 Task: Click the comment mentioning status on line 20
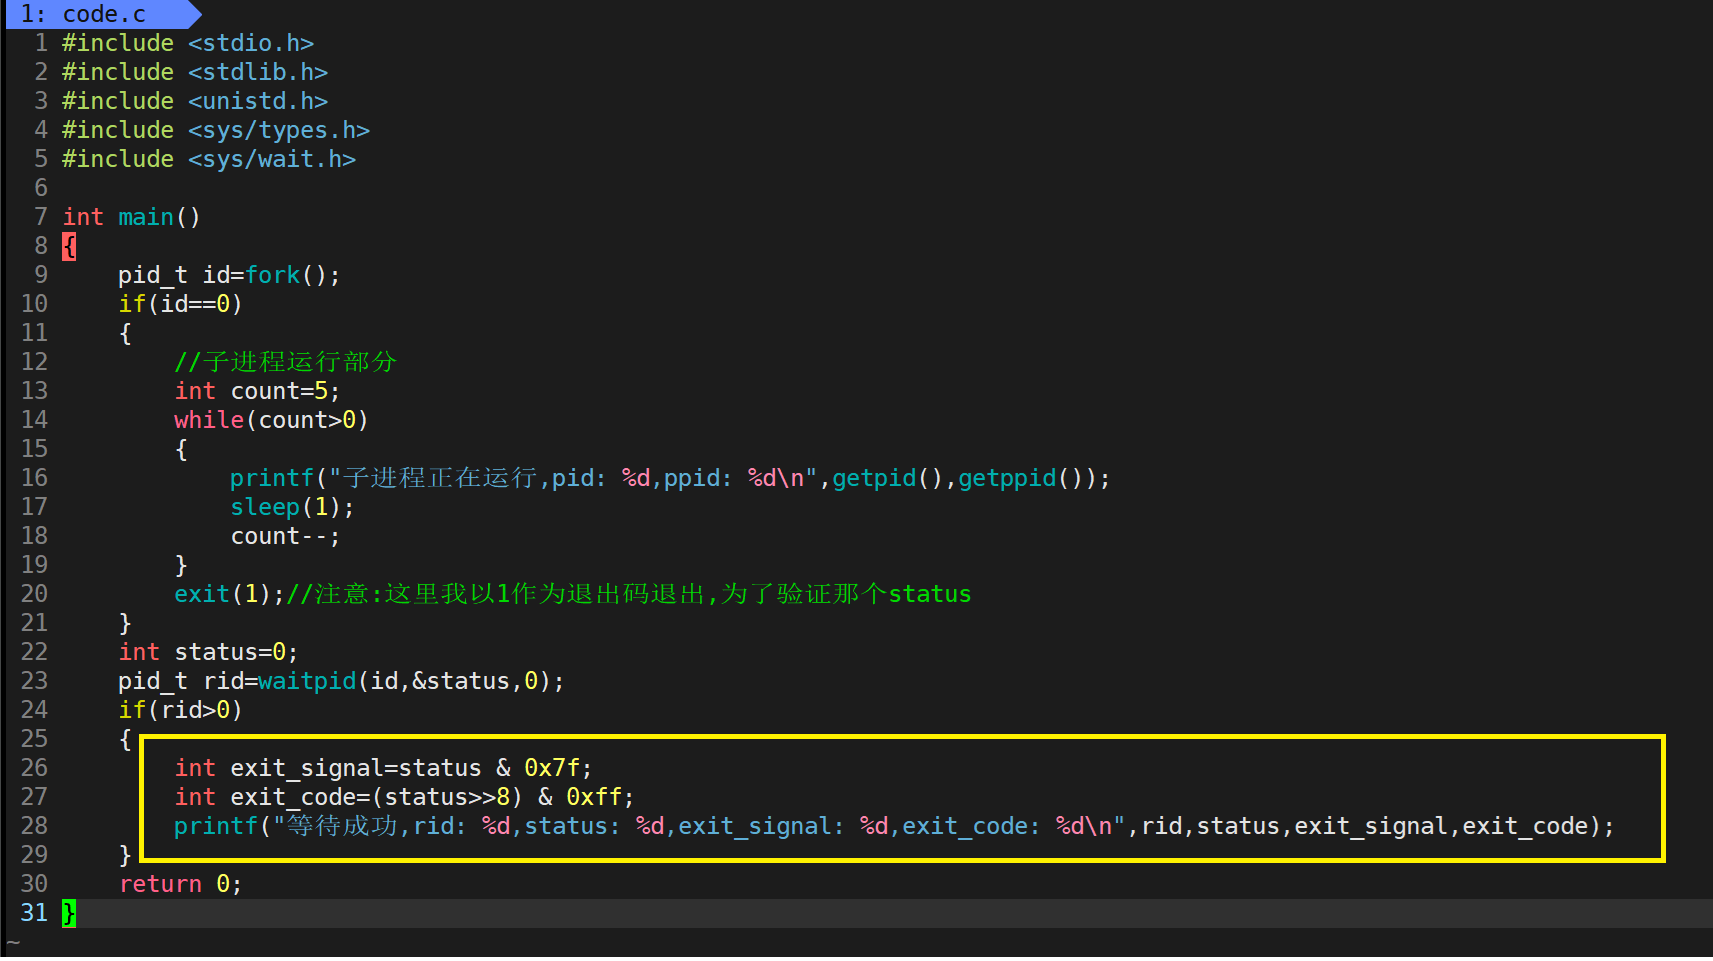628,594
